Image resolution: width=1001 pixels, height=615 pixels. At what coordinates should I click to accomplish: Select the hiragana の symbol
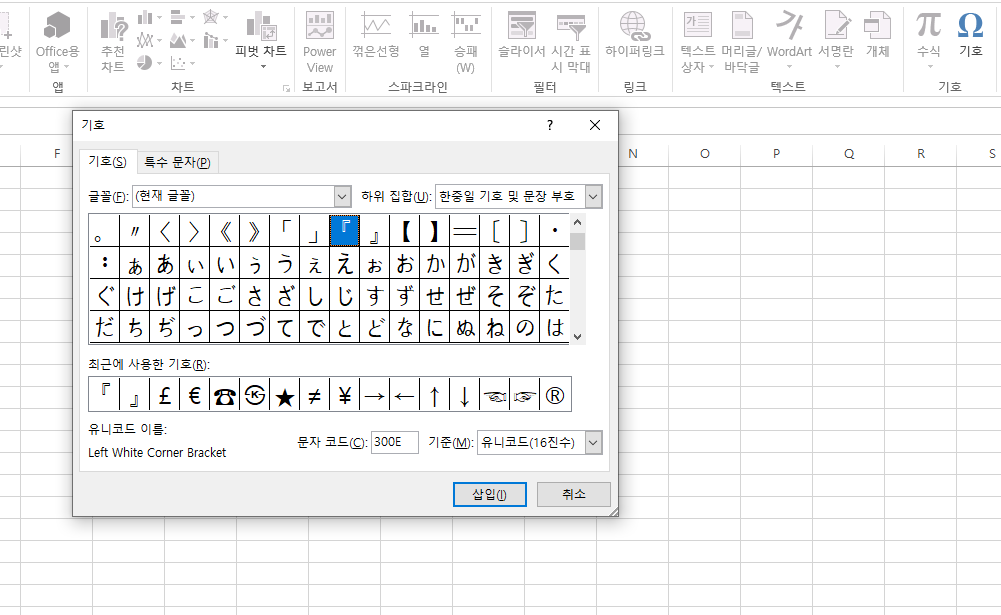525,327
